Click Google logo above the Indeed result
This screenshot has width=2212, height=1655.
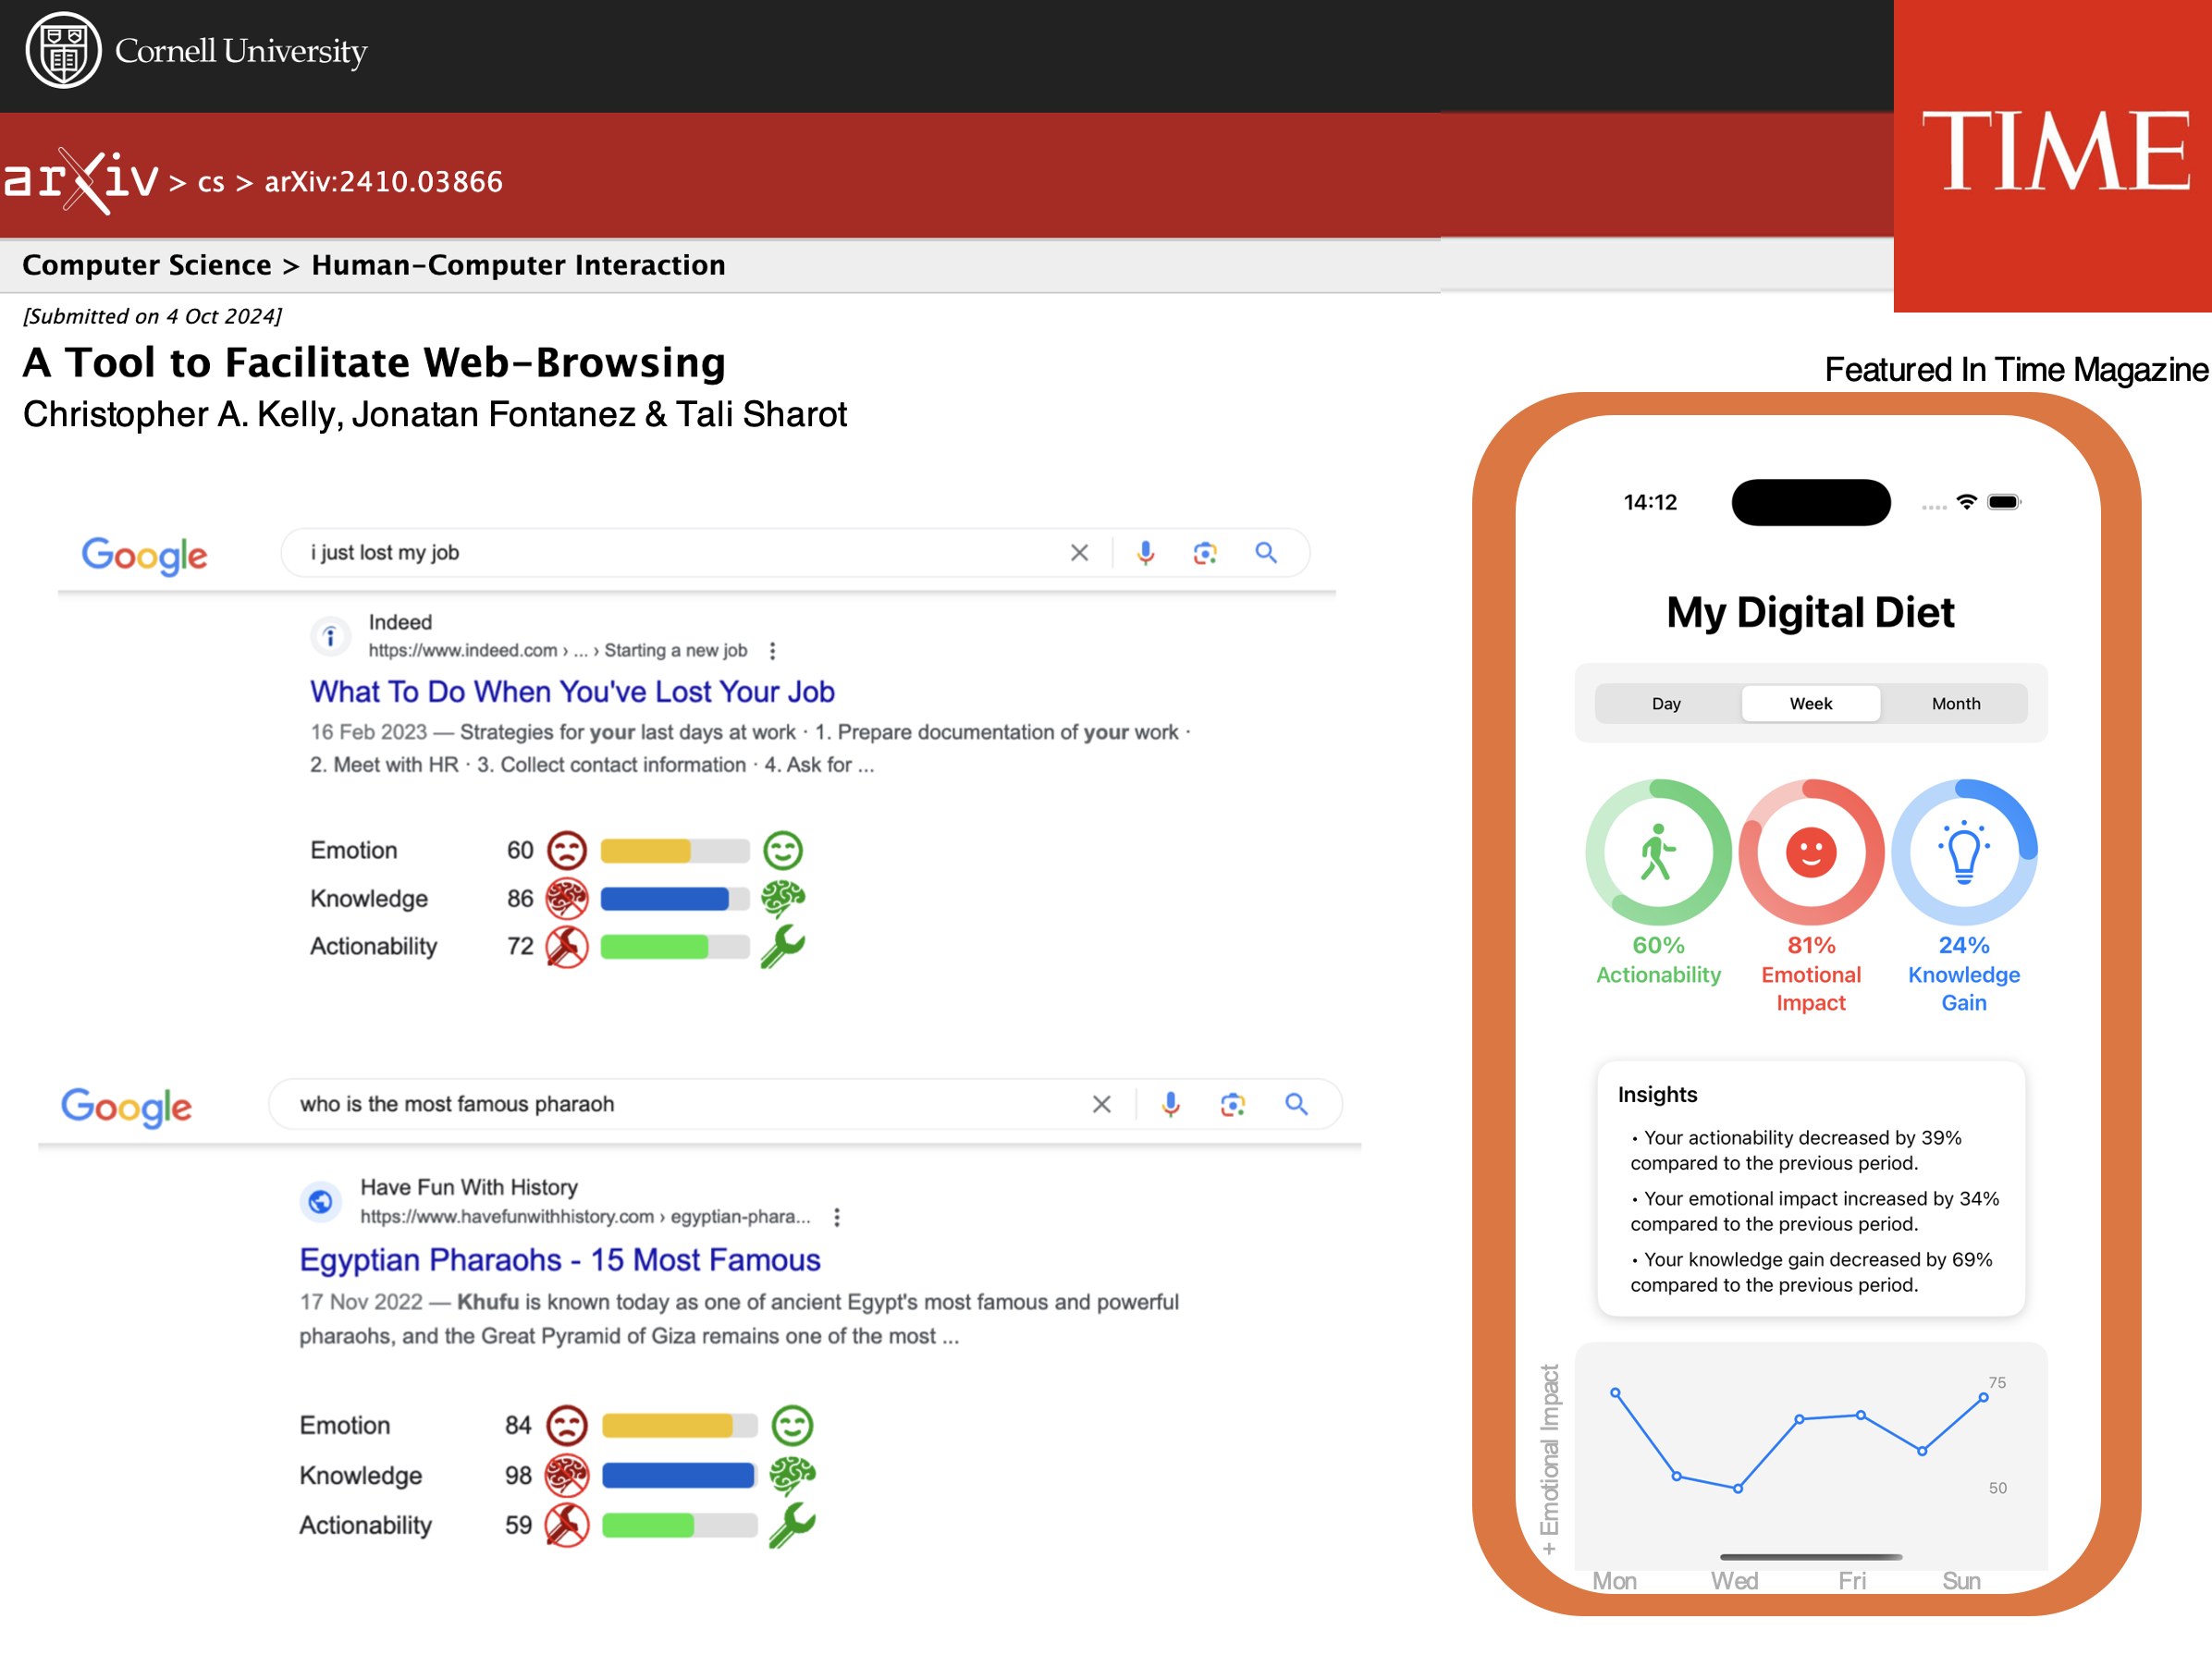(145, 556)
